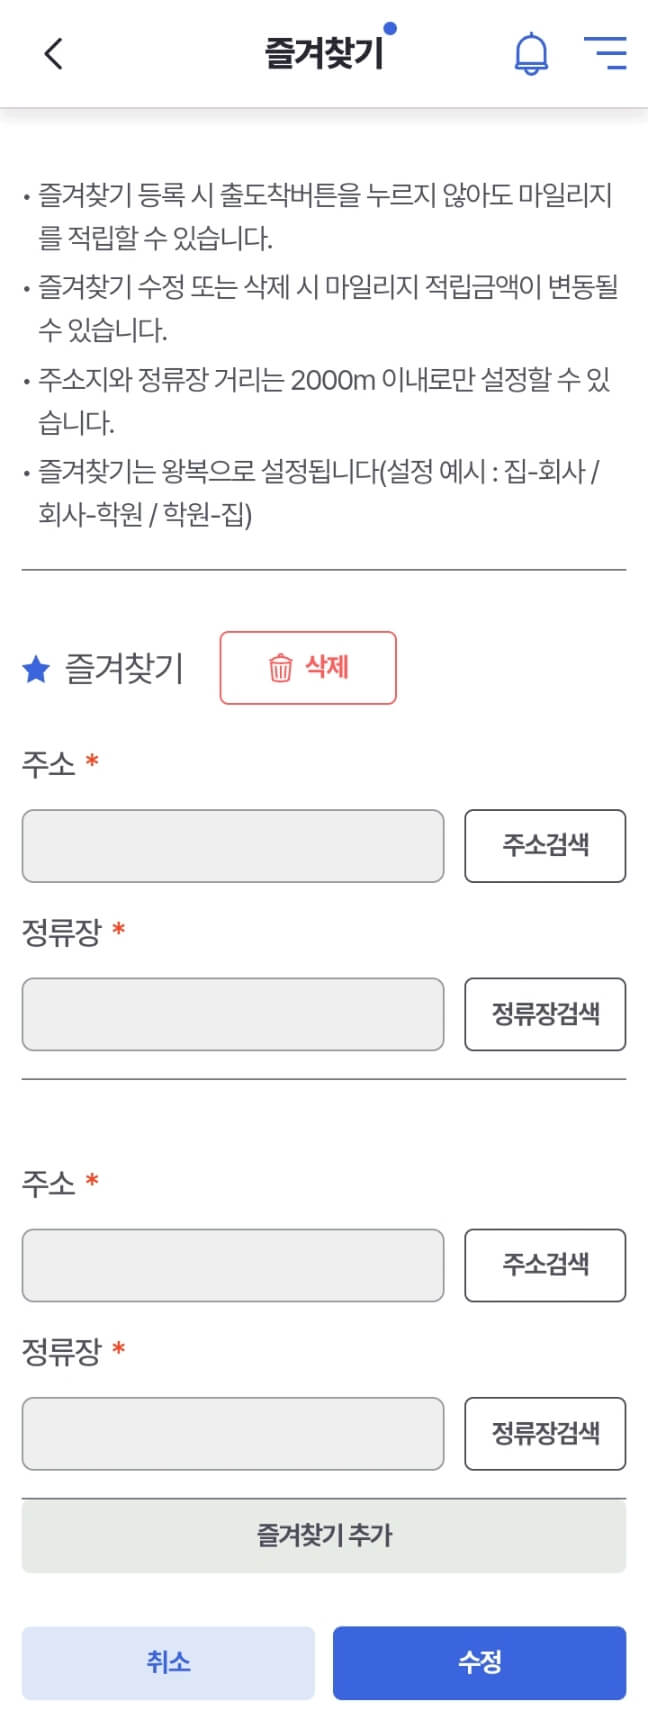
Task: Click the second 정류장 stop input field
Action: (232, 1433)
